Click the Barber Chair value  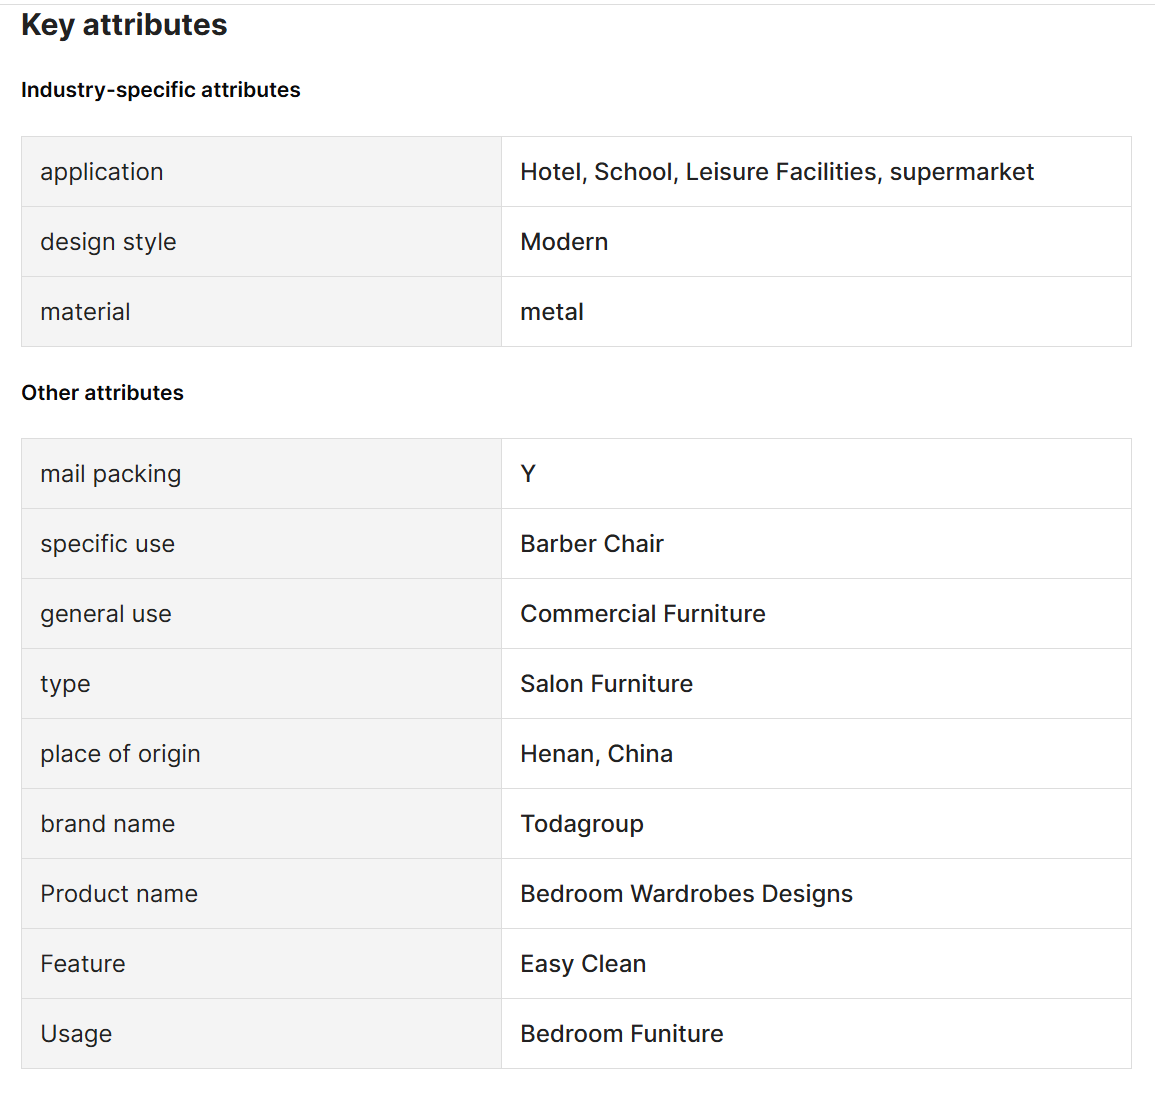point(592,544)
